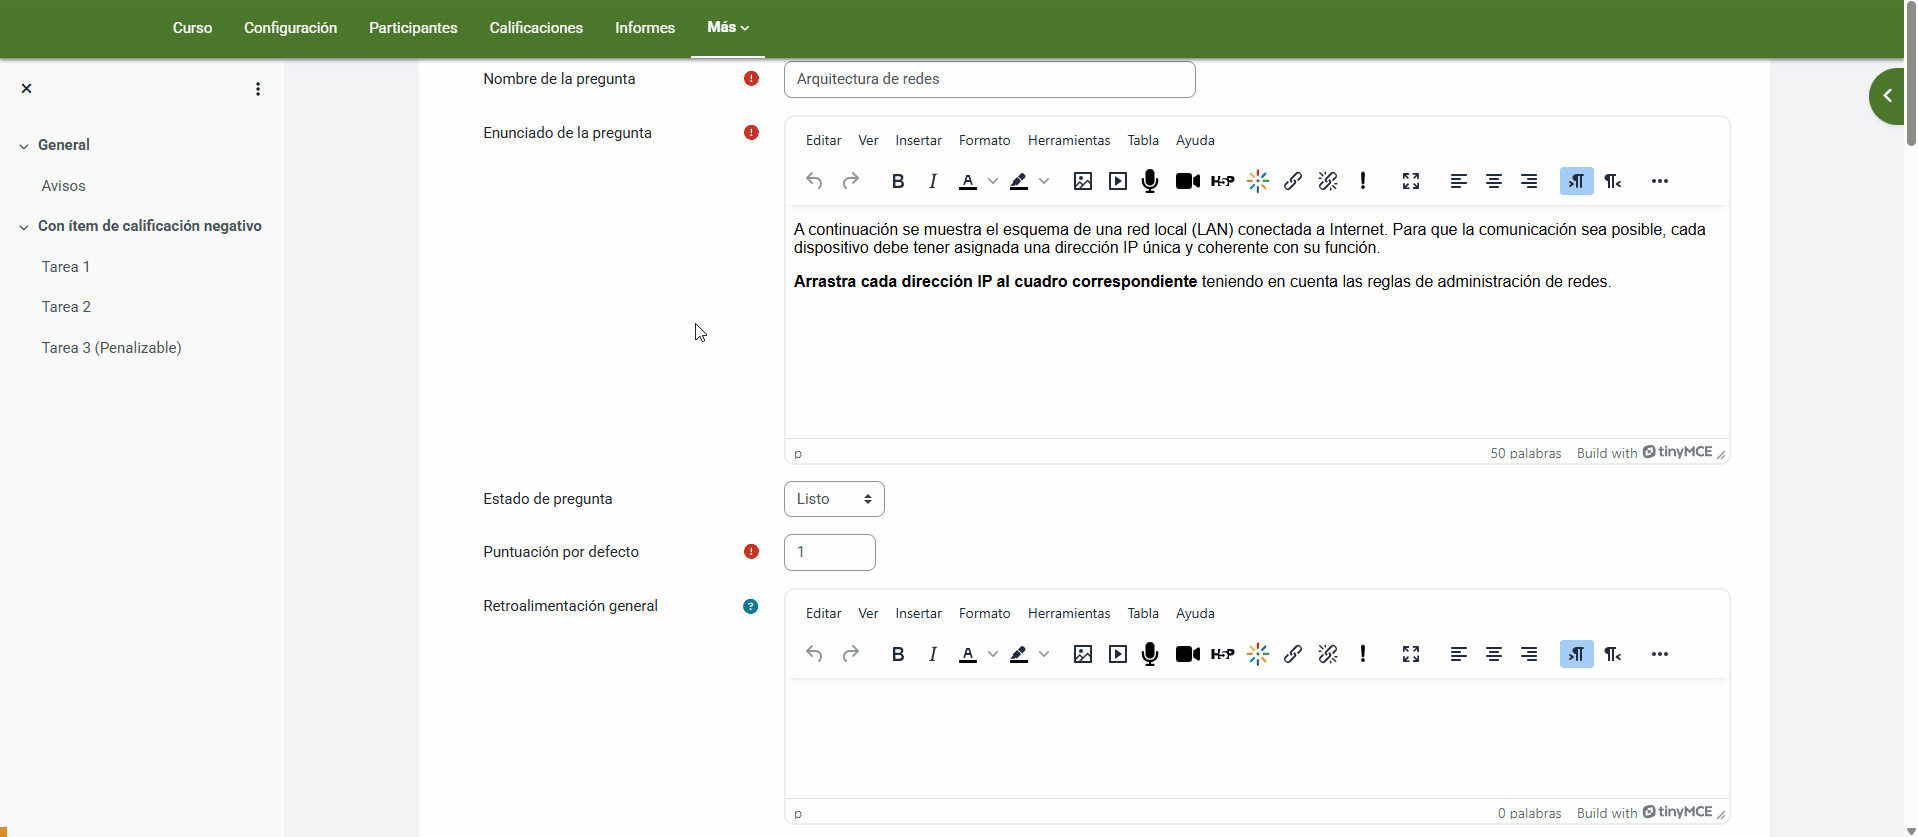Toggle Bold in general feedback editor
The width and height of the screenshot is (1918, 837).
(898, 654)
